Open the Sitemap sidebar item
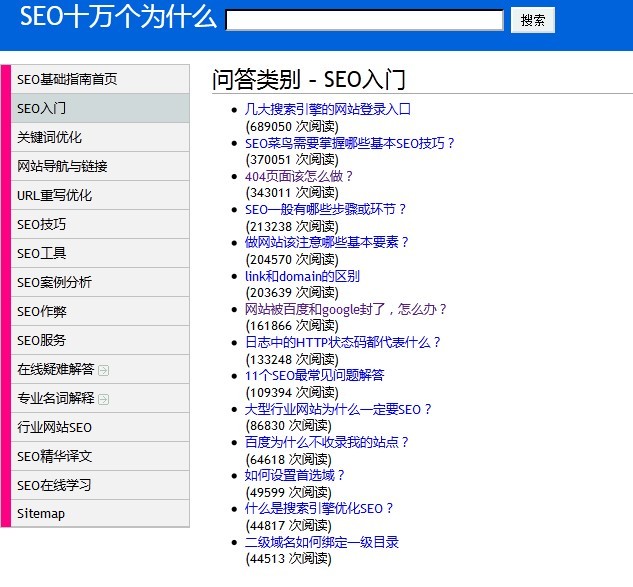This screenshot has width=633, height=587. [100, 514]
